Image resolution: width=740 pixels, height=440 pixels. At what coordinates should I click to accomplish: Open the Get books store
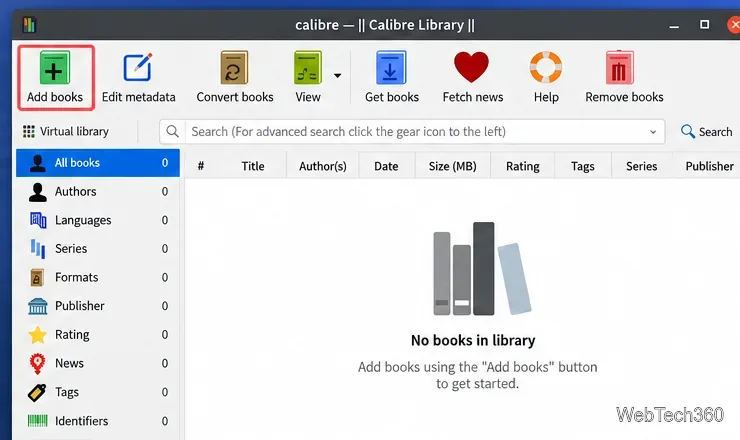point(391,78)
